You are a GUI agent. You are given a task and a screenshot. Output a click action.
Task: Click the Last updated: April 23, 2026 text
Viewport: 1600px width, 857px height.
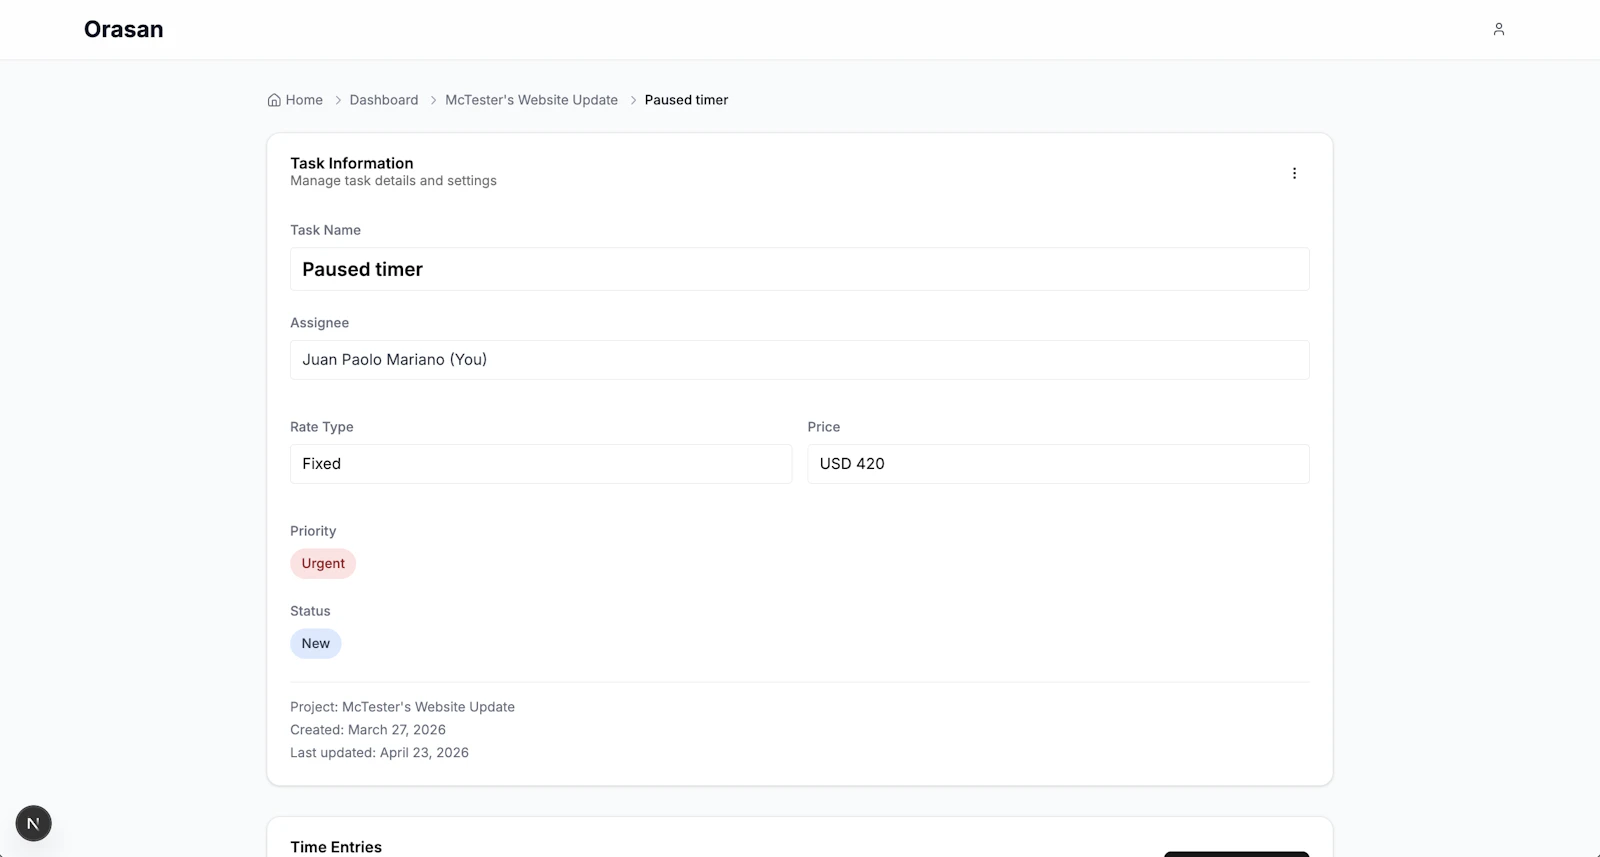pyautogui.click(x=379, y=753)
